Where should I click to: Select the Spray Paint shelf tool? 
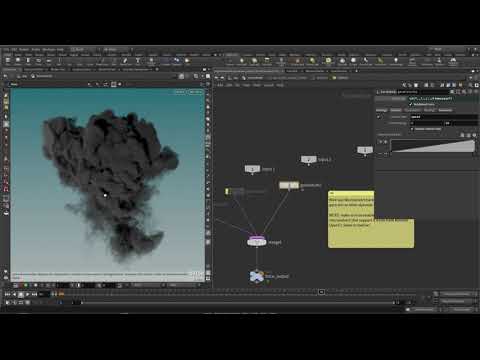tap(125, 61)
